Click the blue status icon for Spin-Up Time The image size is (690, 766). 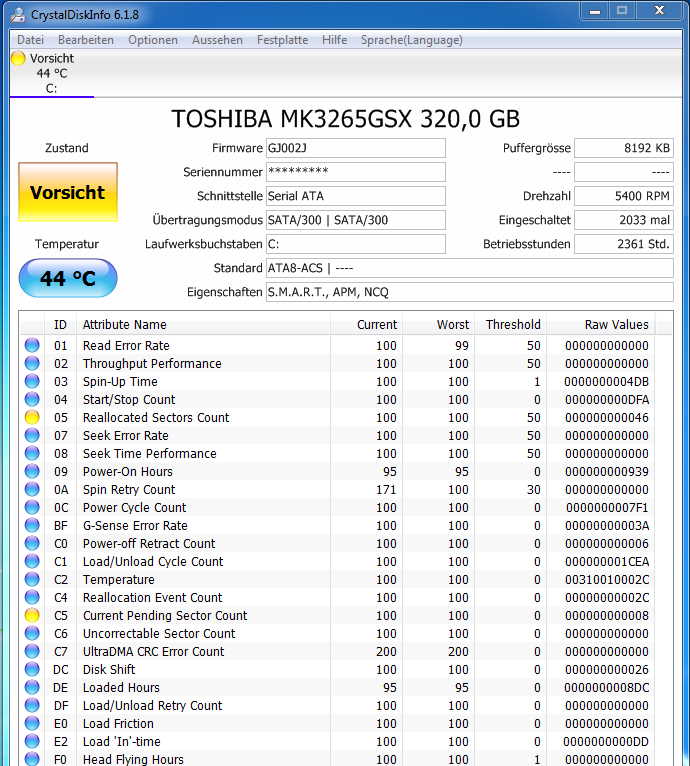click(x=32, y=381)
